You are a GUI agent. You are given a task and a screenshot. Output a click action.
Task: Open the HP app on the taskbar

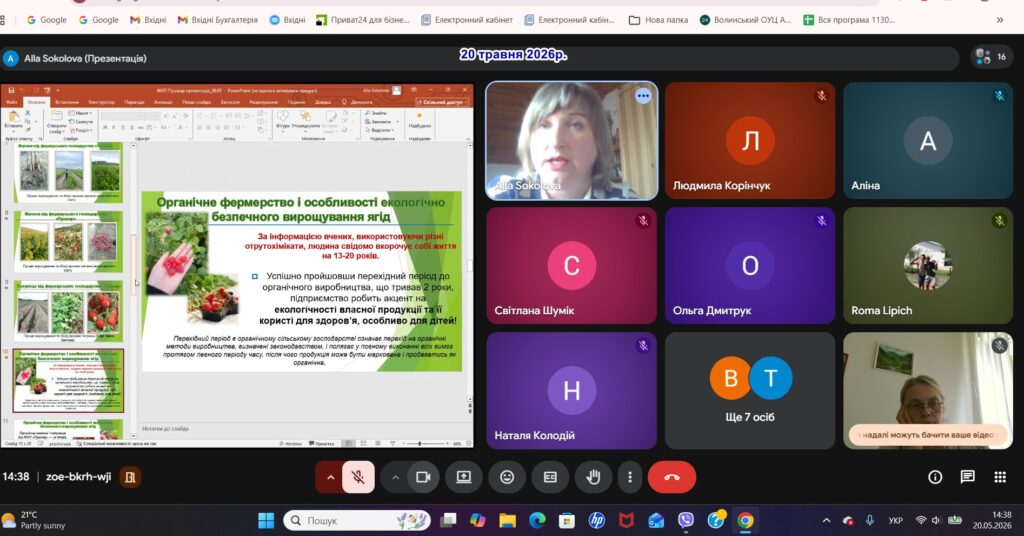point(596,520)
